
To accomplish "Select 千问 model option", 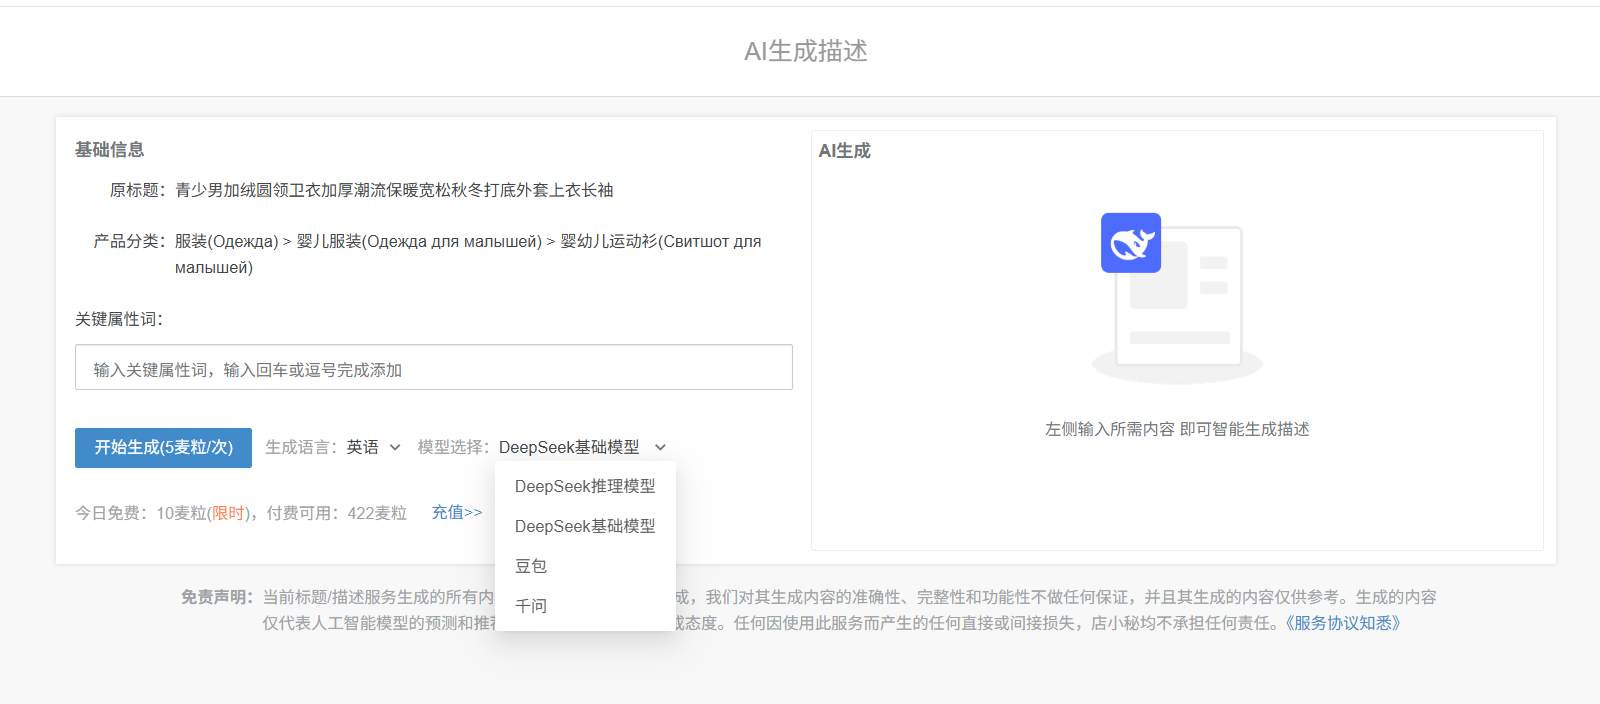I will coord(531,606).
